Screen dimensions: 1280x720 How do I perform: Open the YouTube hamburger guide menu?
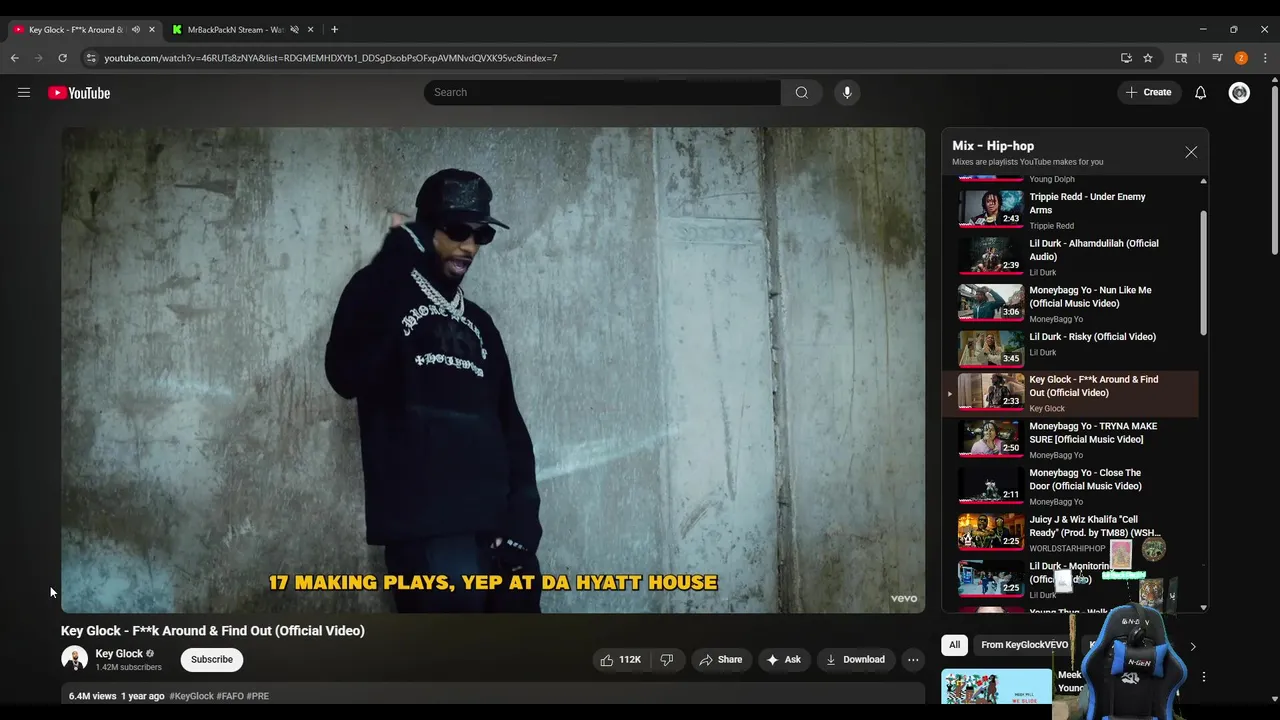coord(24,93)
